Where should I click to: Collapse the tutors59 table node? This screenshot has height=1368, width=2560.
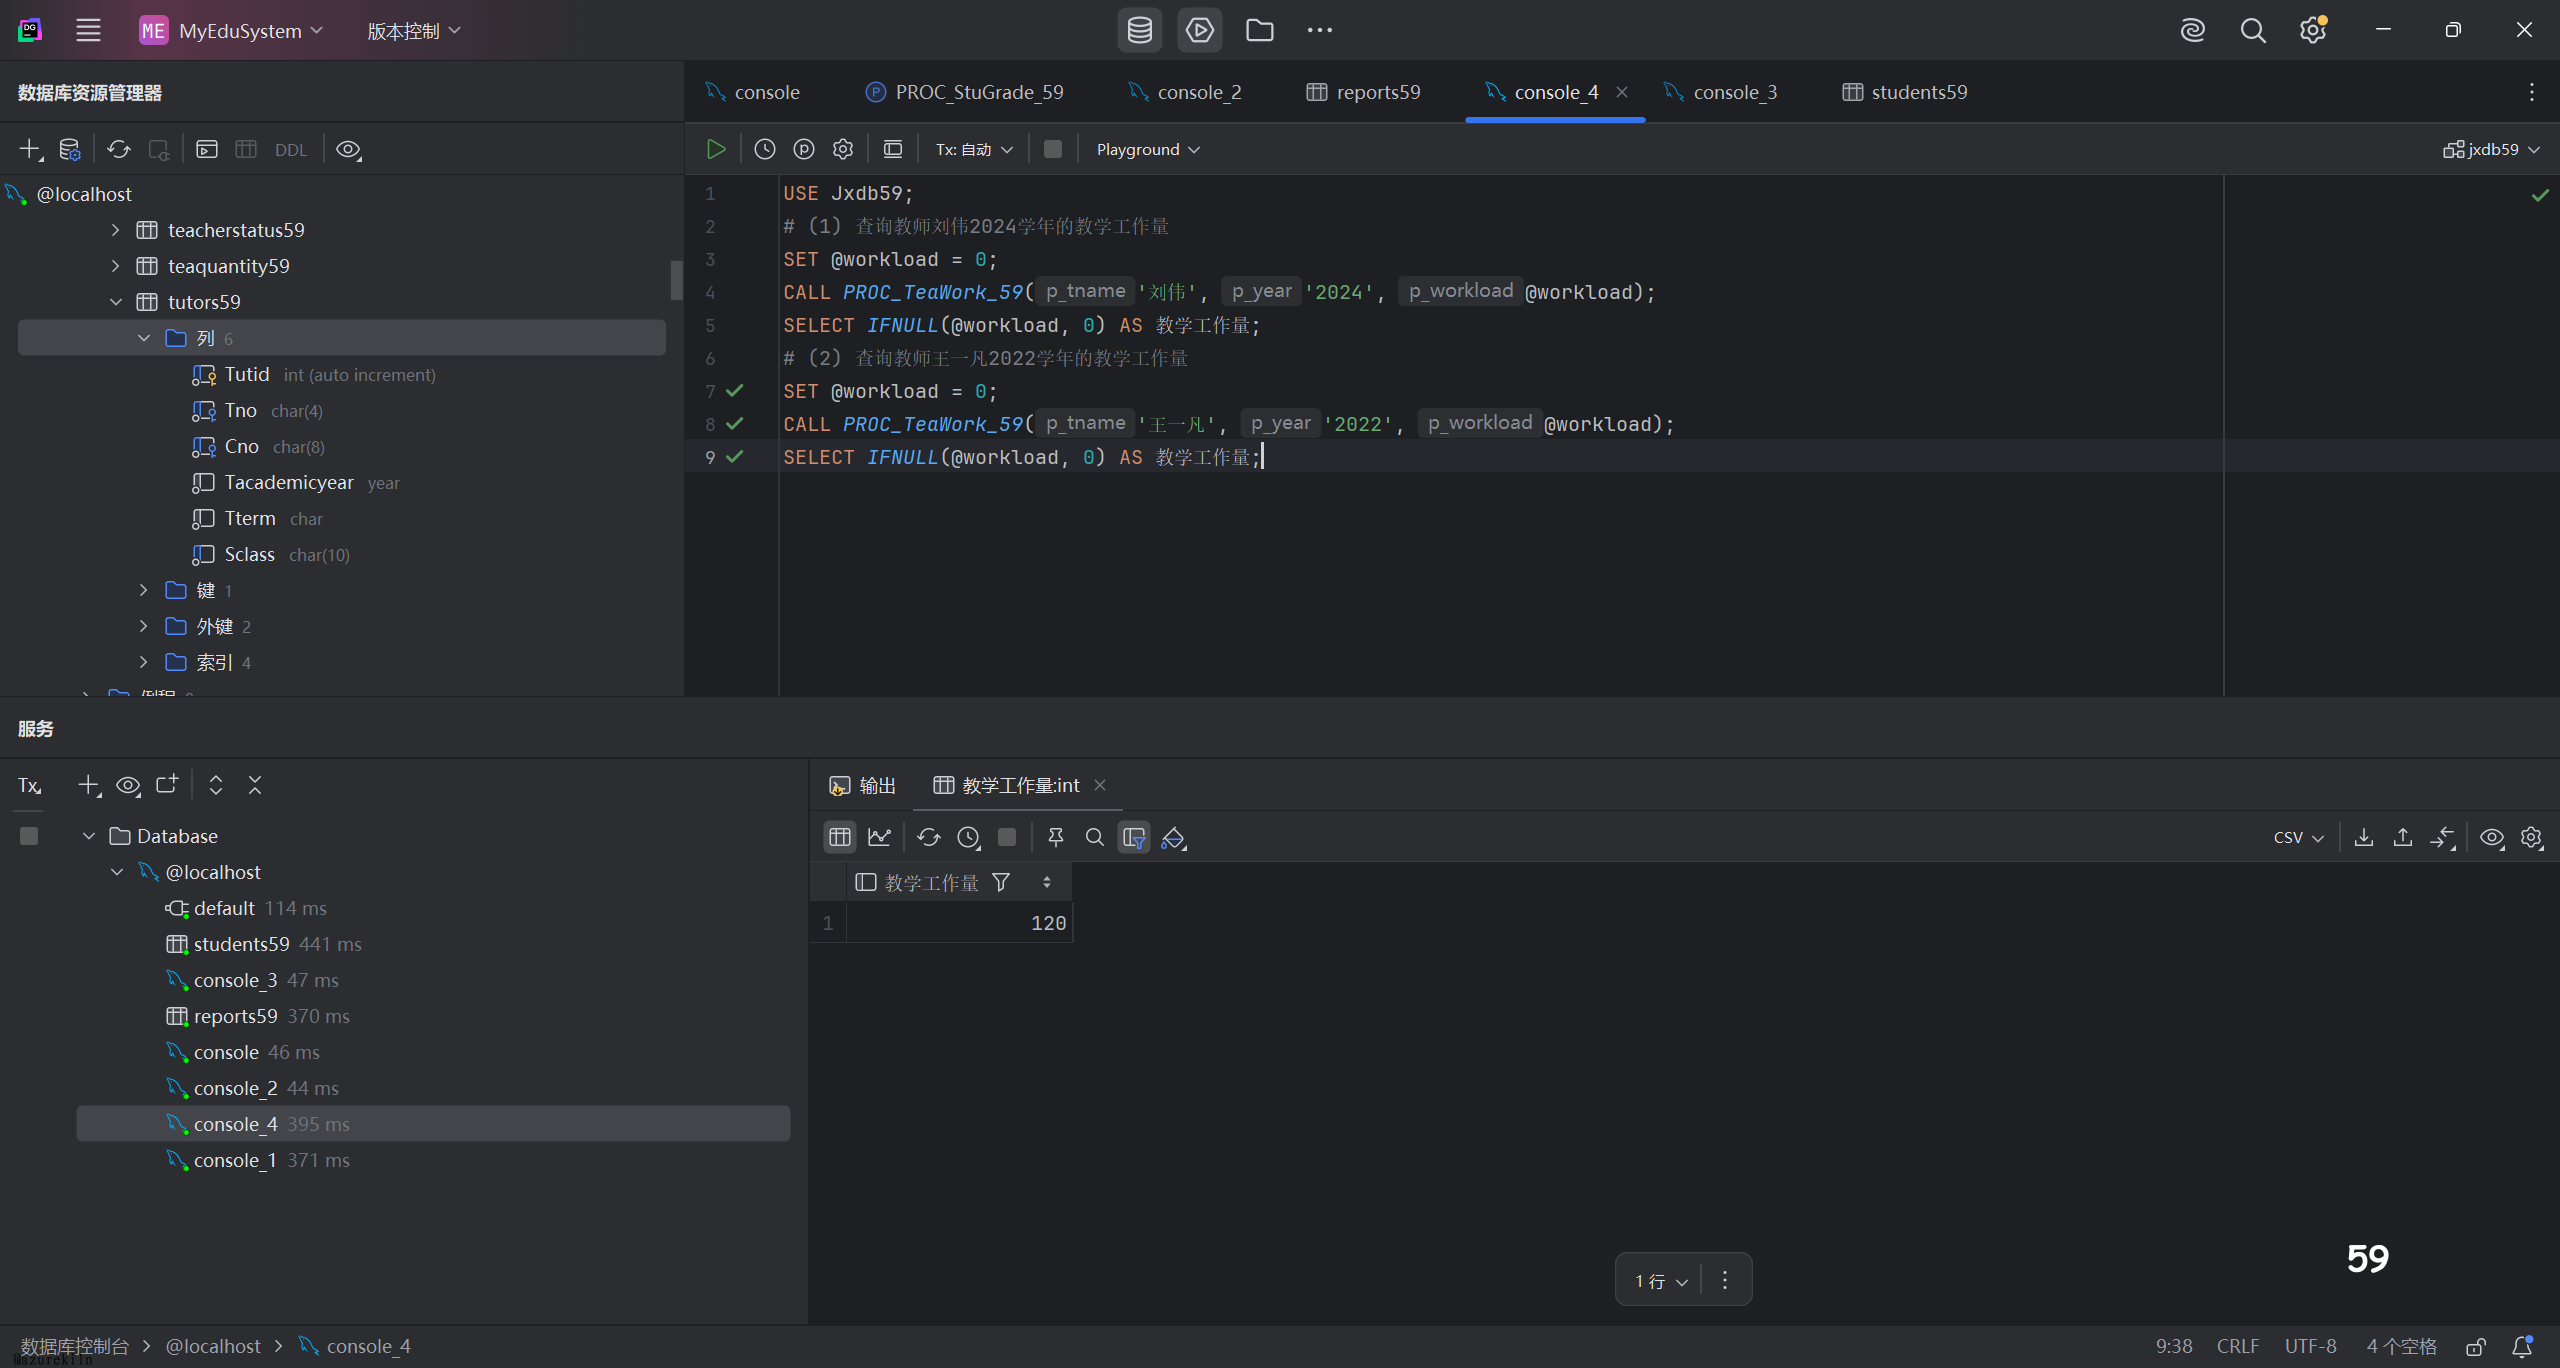[116, 302]
